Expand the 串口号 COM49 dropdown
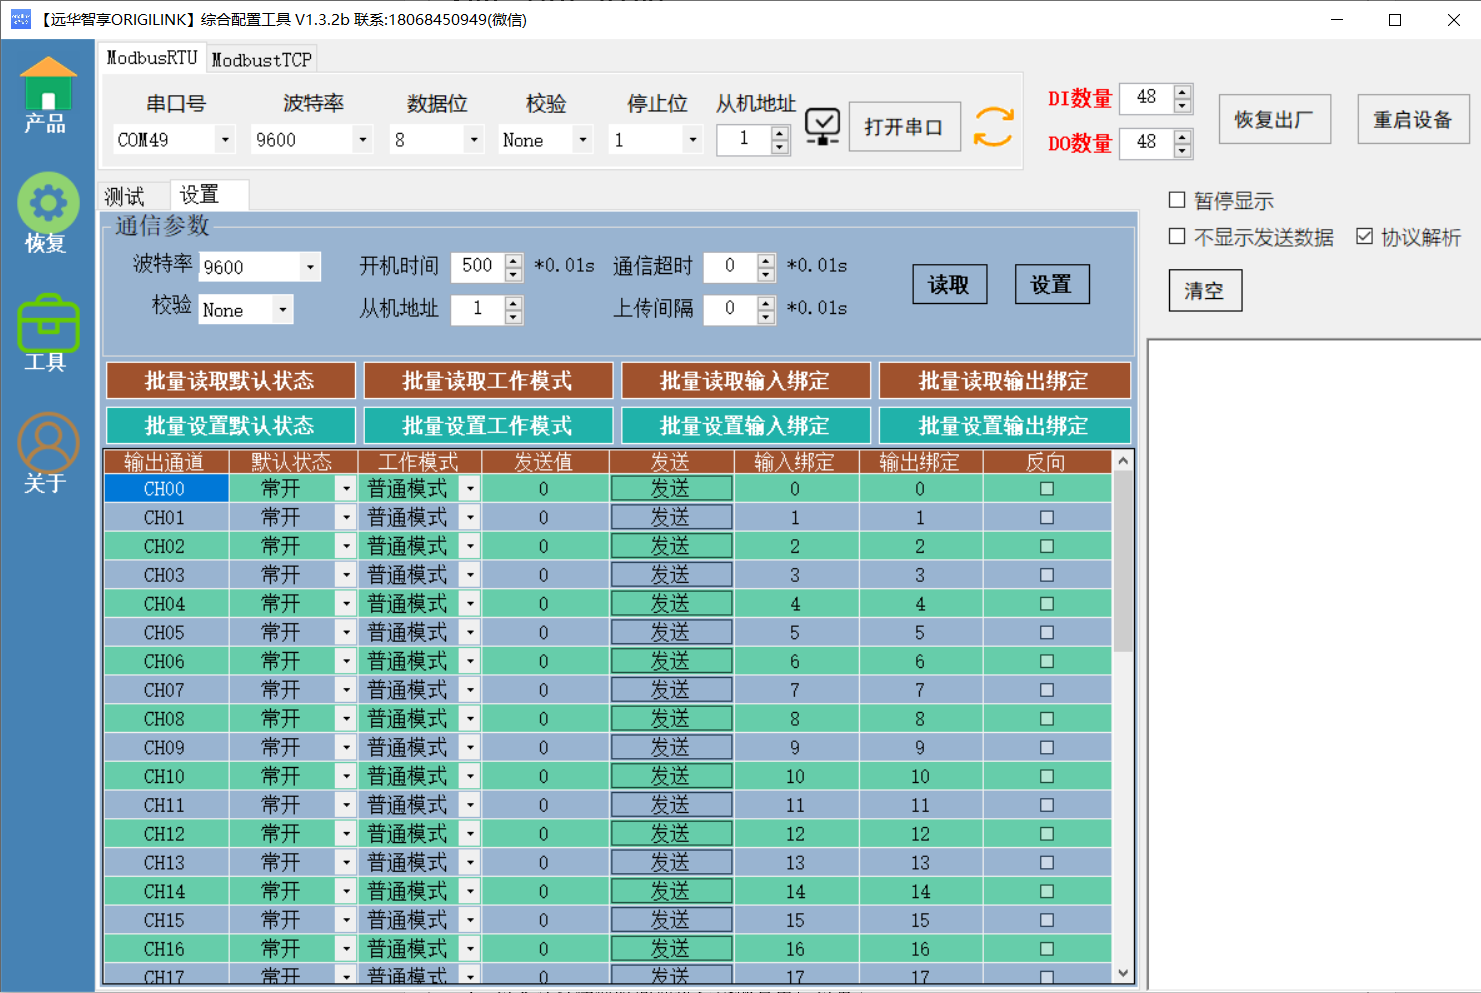The image size is (1481, 993). (225, 140)
